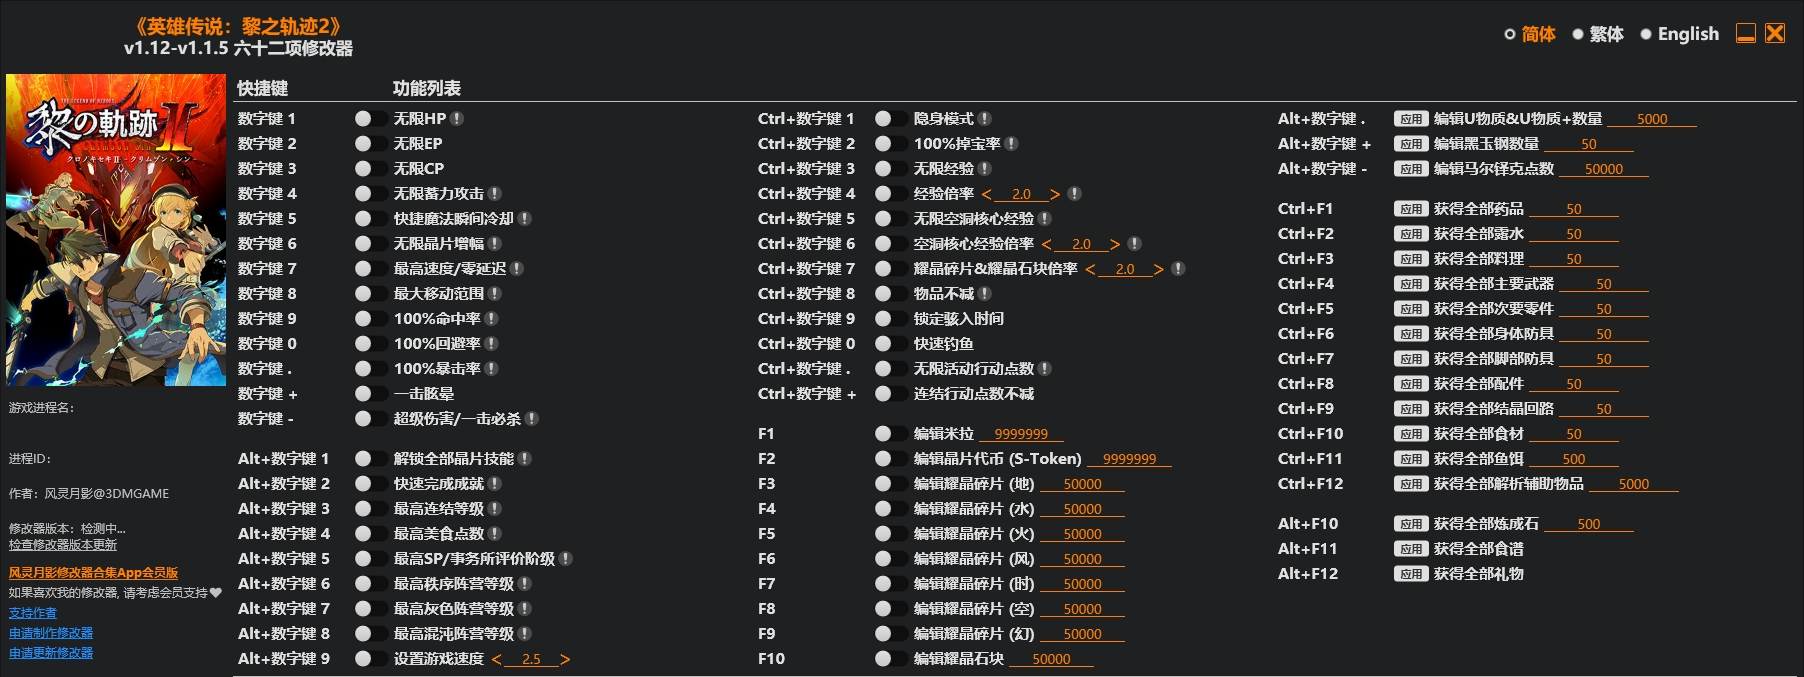Click the 编辑晶片代币 (S-Token) value field
1804x677 pixels.
click(x=1129, y=459)
